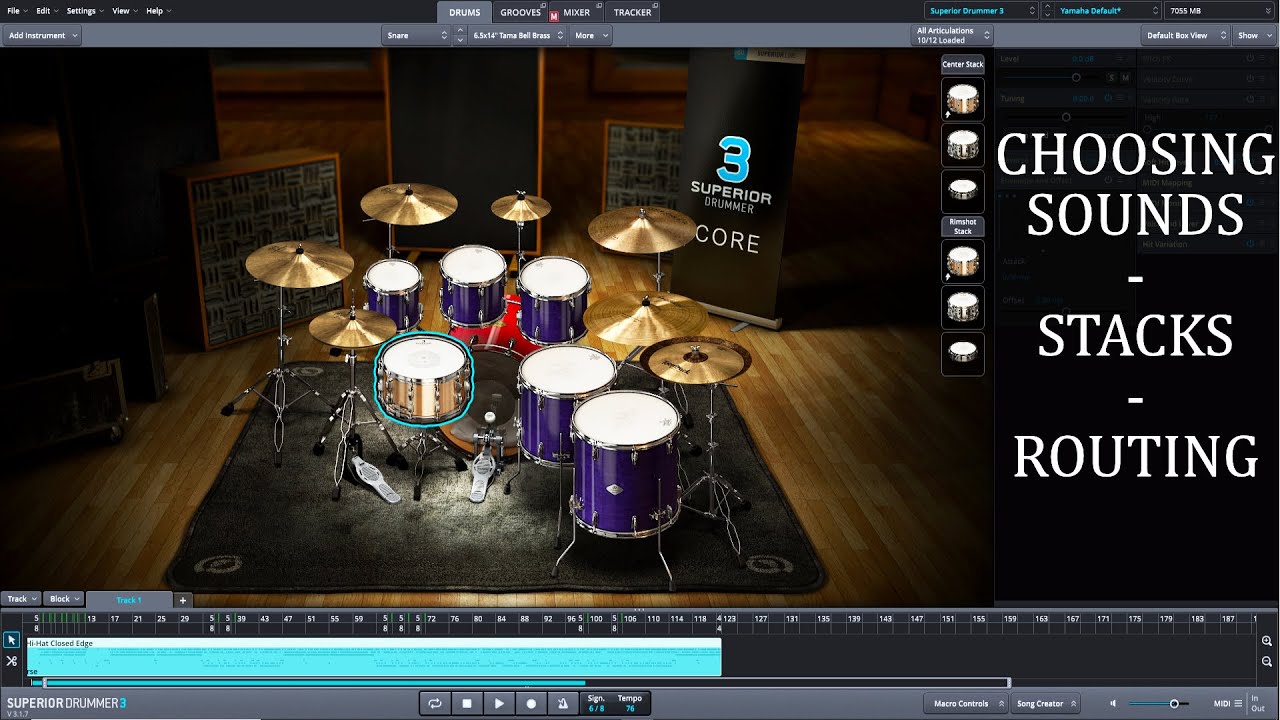Open the Edit menu
Viewport: 1280px width, 720px height.
tap(47, 11)
